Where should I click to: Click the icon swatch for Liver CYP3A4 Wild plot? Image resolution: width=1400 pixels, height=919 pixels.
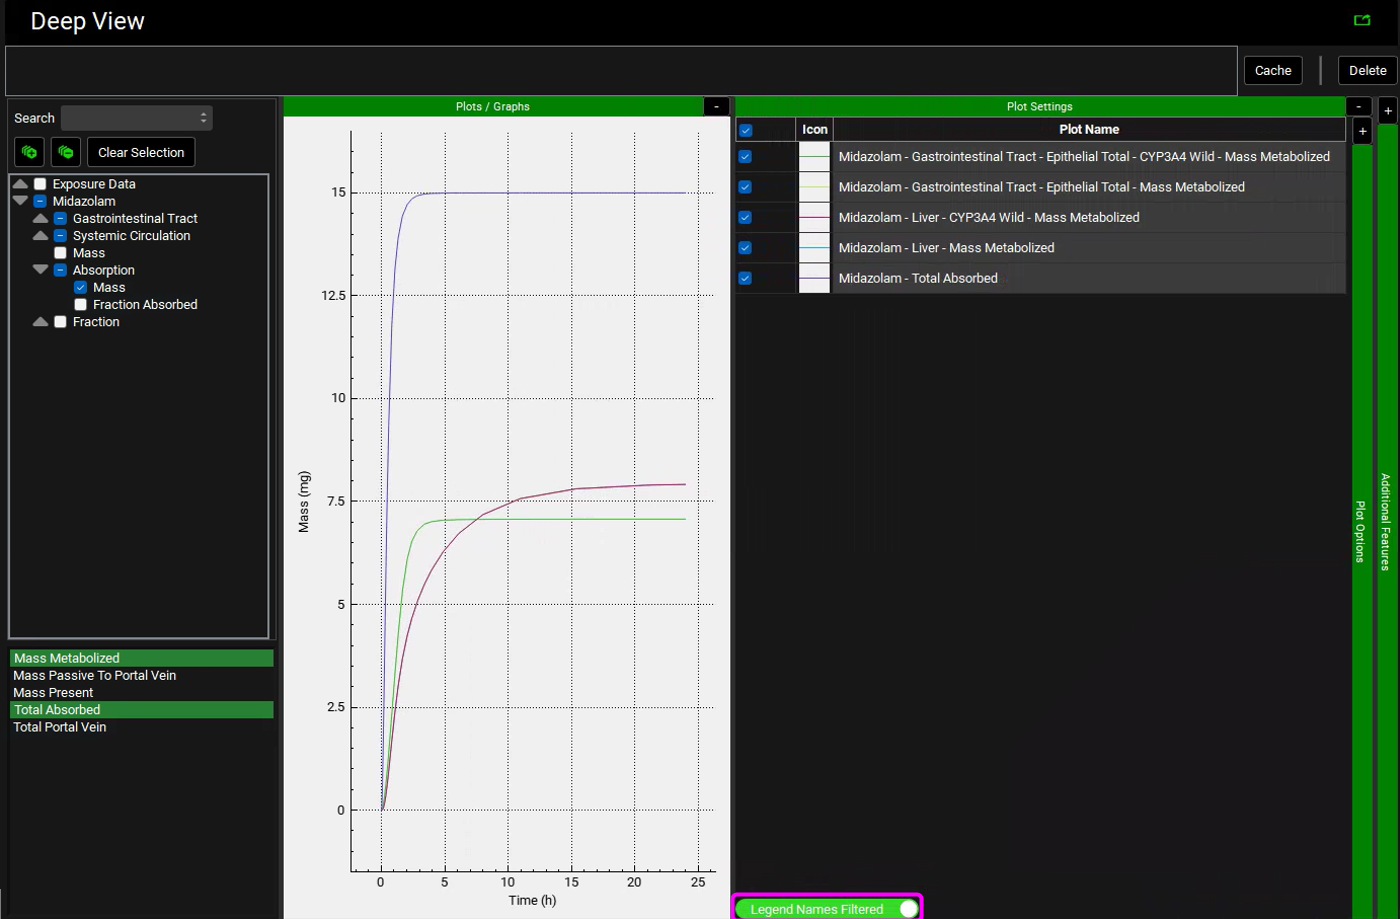coord(814,217)
